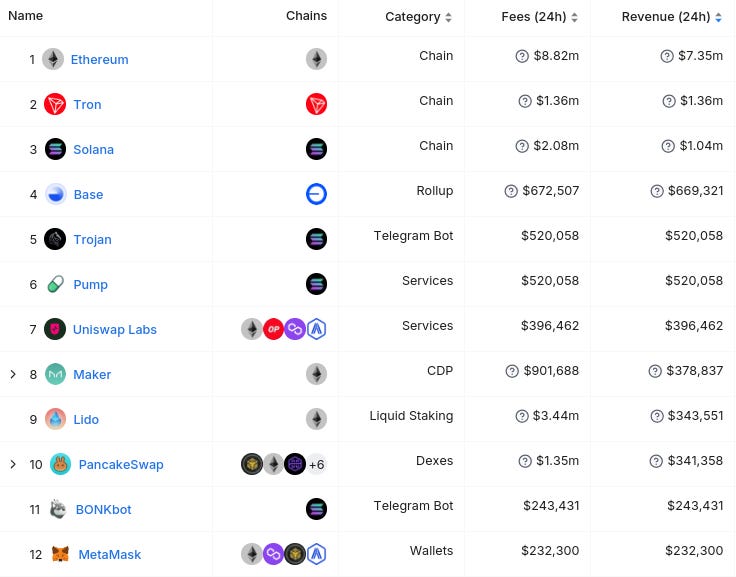Open the Solana protocol link
Image resolution: width=736 pixels, height=577 pixels.
click(x=93, y=149)
